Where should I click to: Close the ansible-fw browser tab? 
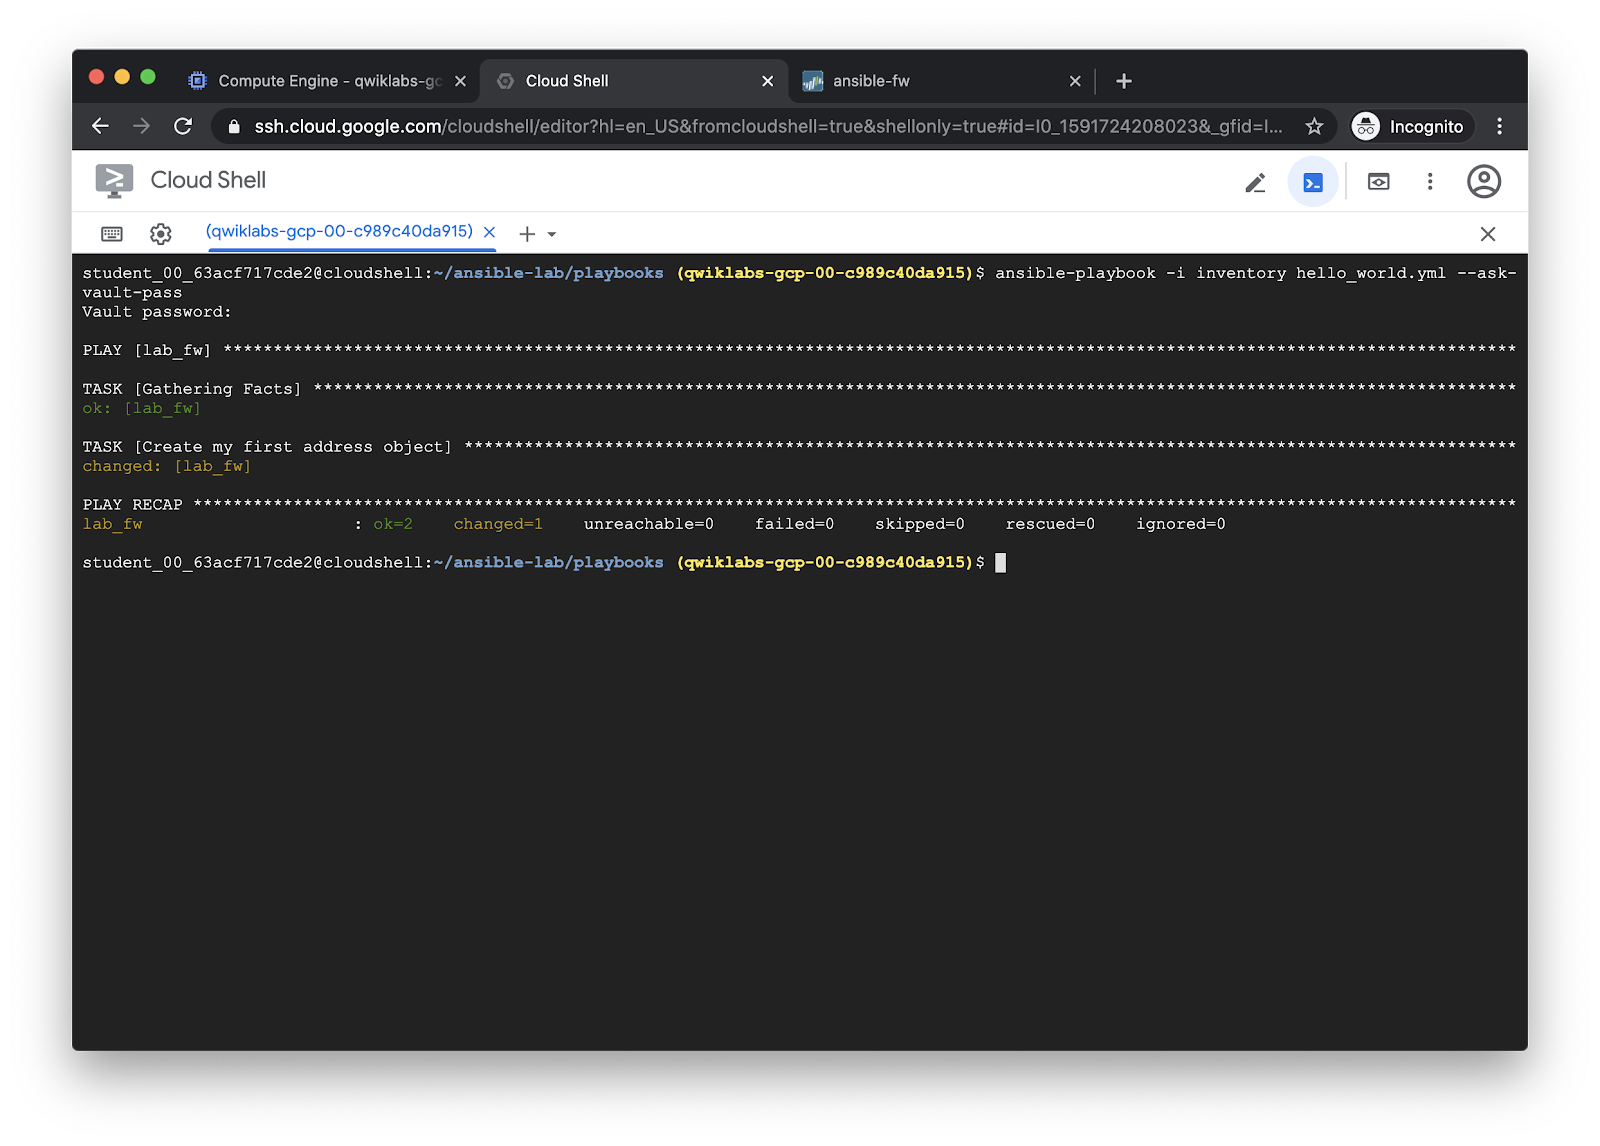click(x=1075, y=81)
